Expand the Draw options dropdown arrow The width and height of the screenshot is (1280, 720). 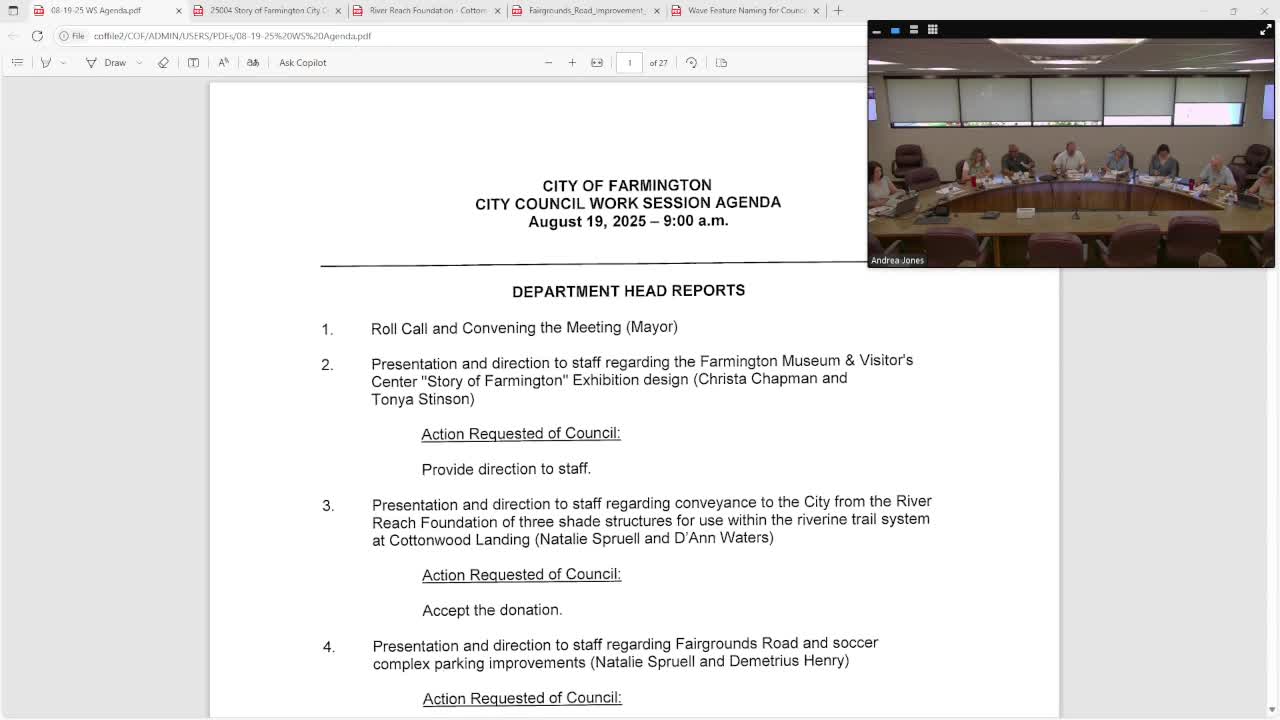click(x=138, y=62)
